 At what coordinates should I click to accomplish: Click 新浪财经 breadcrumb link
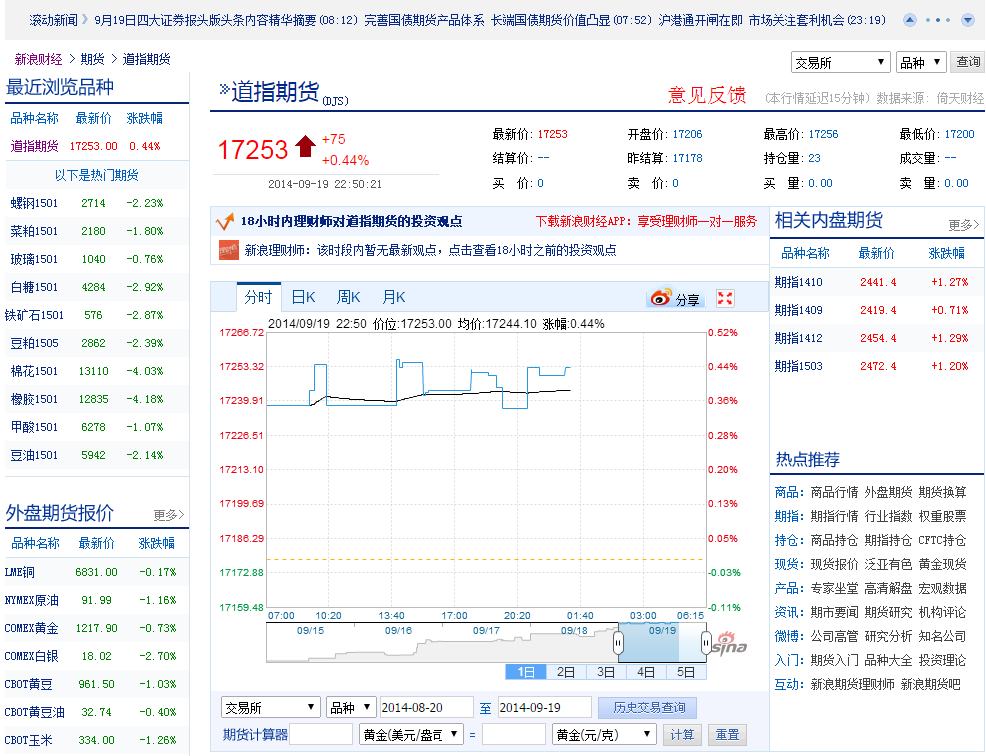38,59
